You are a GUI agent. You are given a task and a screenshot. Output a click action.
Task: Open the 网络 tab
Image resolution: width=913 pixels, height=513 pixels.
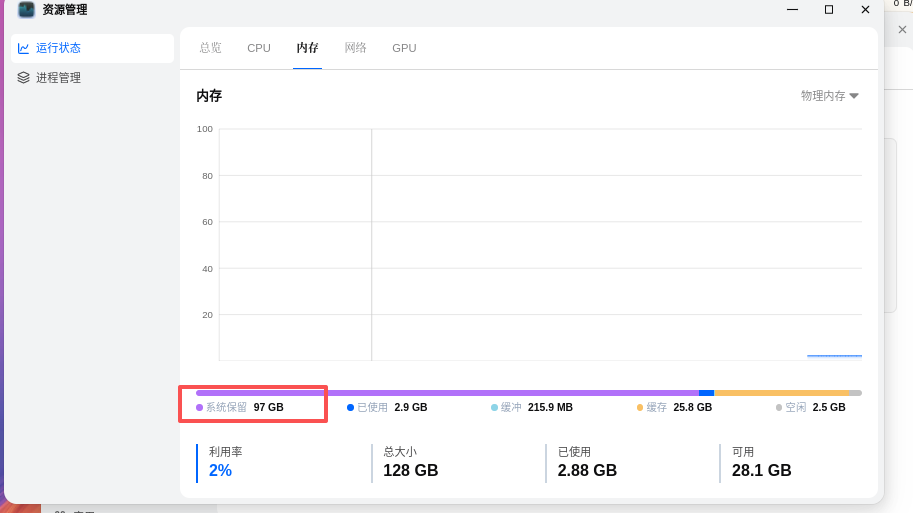tap(355, 48)
